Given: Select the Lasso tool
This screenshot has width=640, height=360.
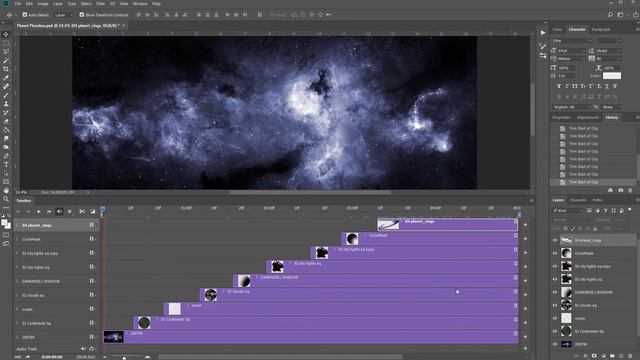Looking at the screenshot, I should 6,52.
